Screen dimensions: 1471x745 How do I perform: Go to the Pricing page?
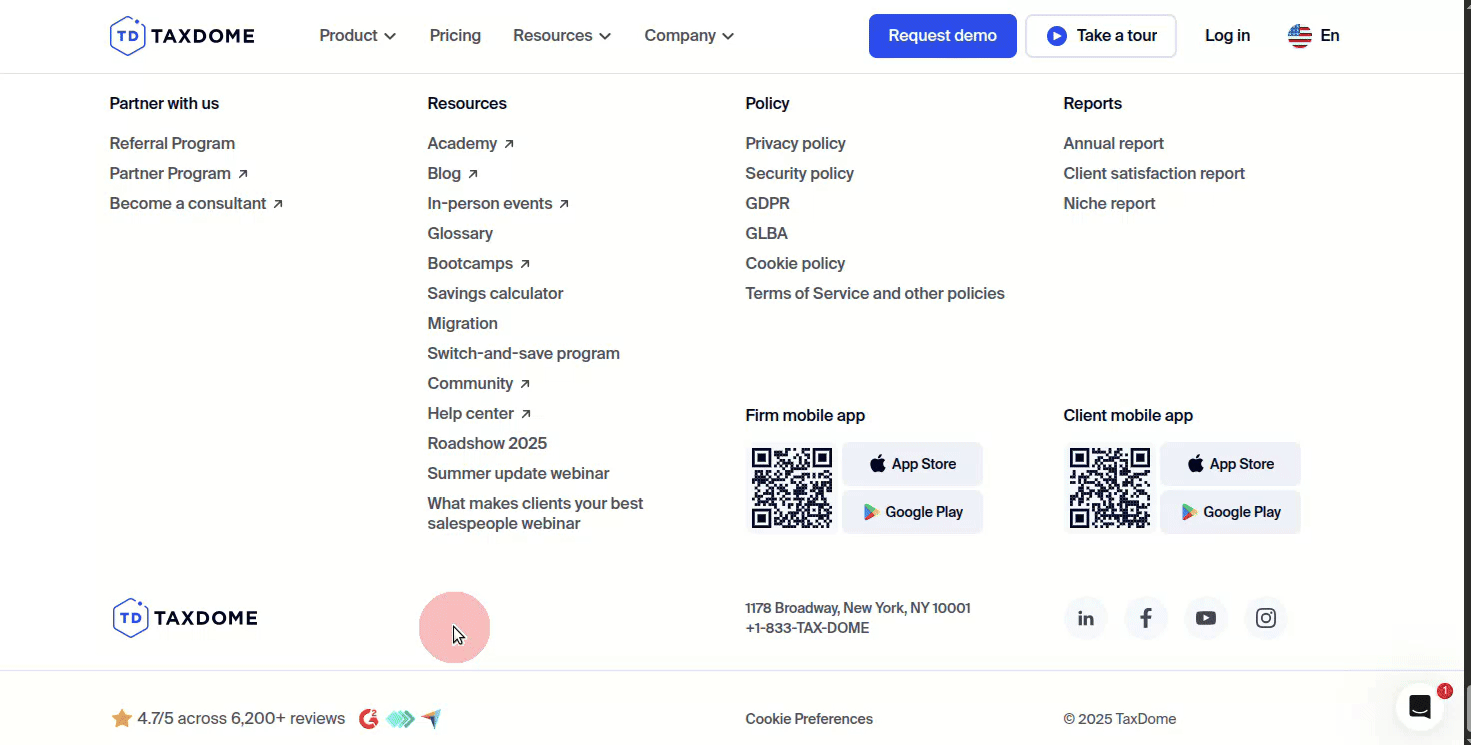click(x=455, y=36)
